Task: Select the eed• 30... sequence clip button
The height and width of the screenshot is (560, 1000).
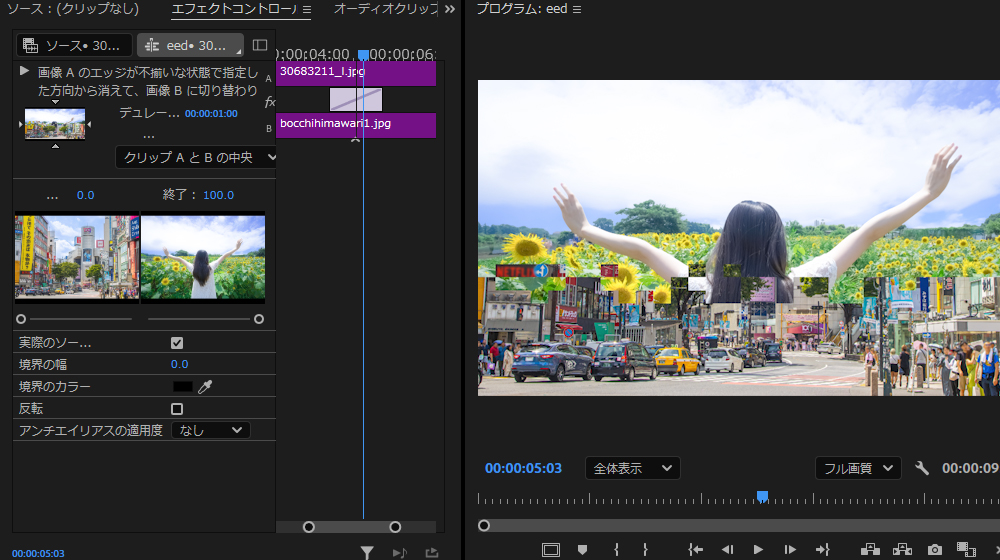Action: coord(190,45)
